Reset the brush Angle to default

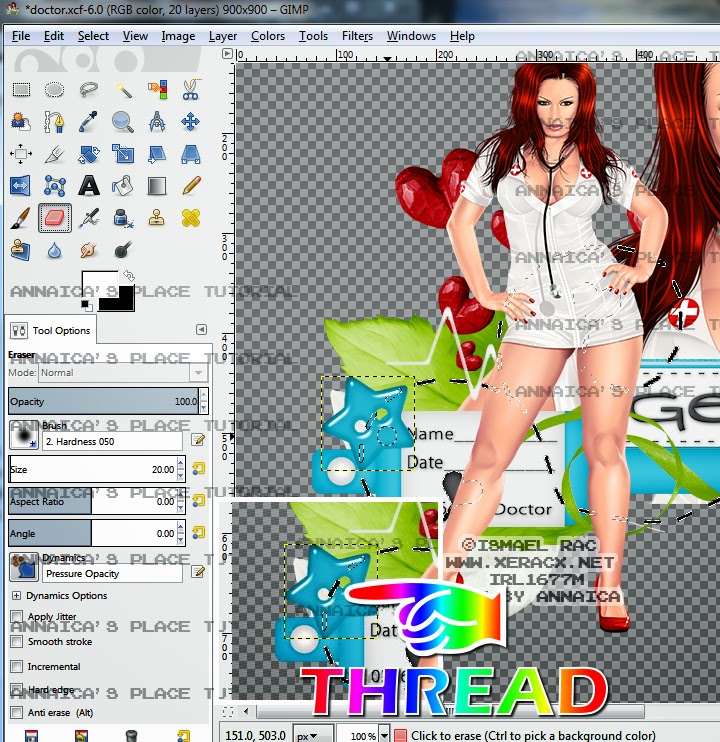(198, 533)
